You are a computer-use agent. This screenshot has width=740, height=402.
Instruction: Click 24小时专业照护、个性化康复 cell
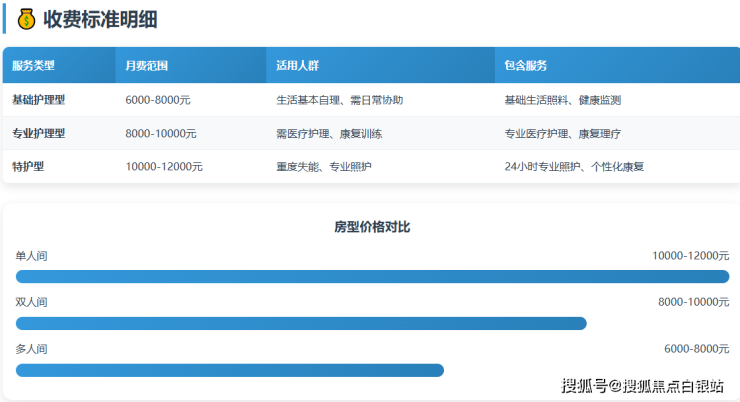click(575, 166)
